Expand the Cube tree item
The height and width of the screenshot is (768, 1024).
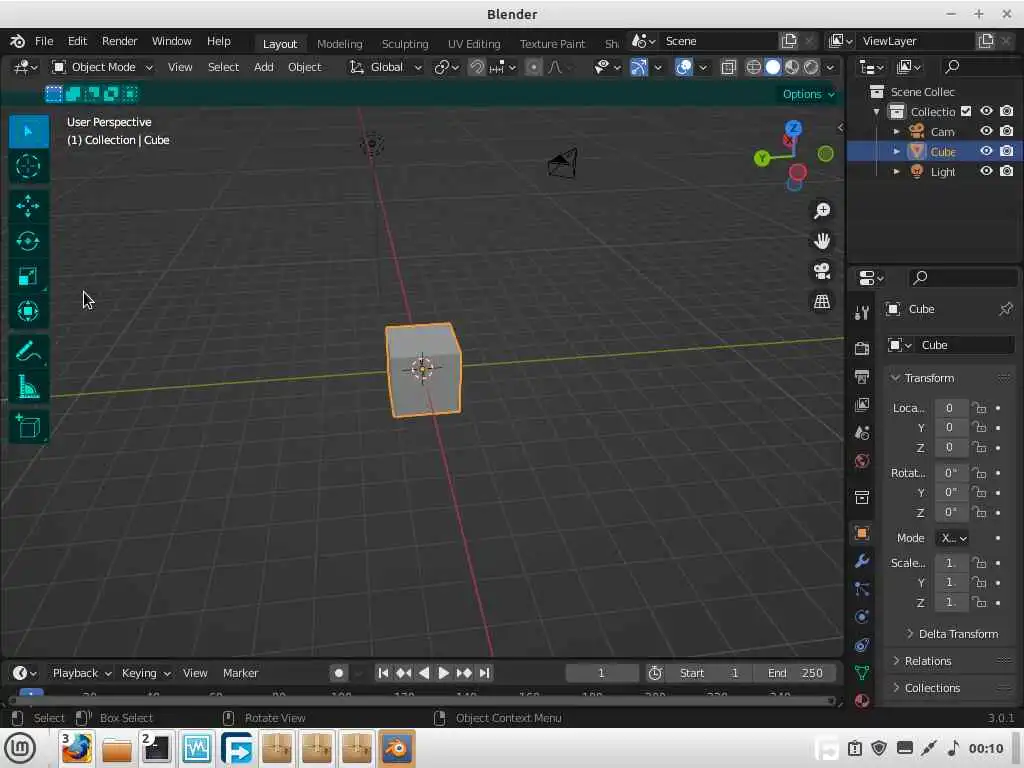897,152
